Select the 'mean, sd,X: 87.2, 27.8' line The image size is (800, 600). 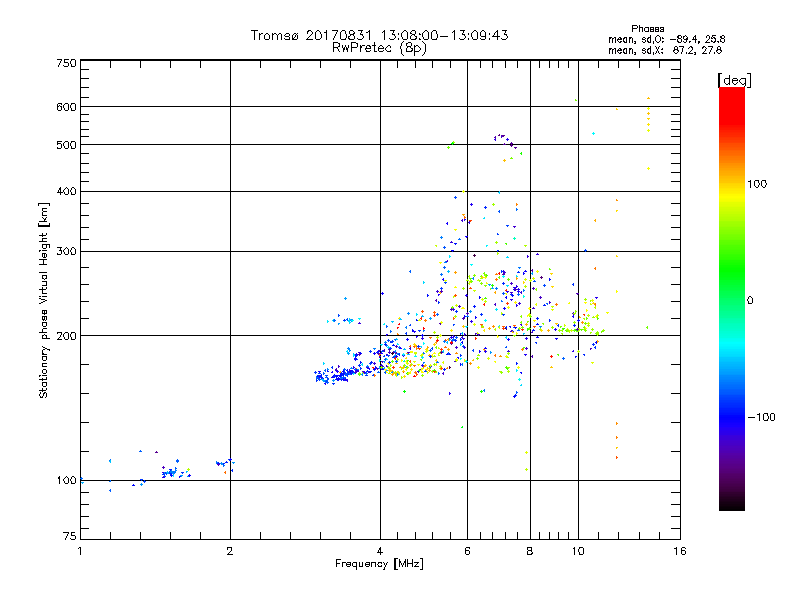(x=665, y=50)
